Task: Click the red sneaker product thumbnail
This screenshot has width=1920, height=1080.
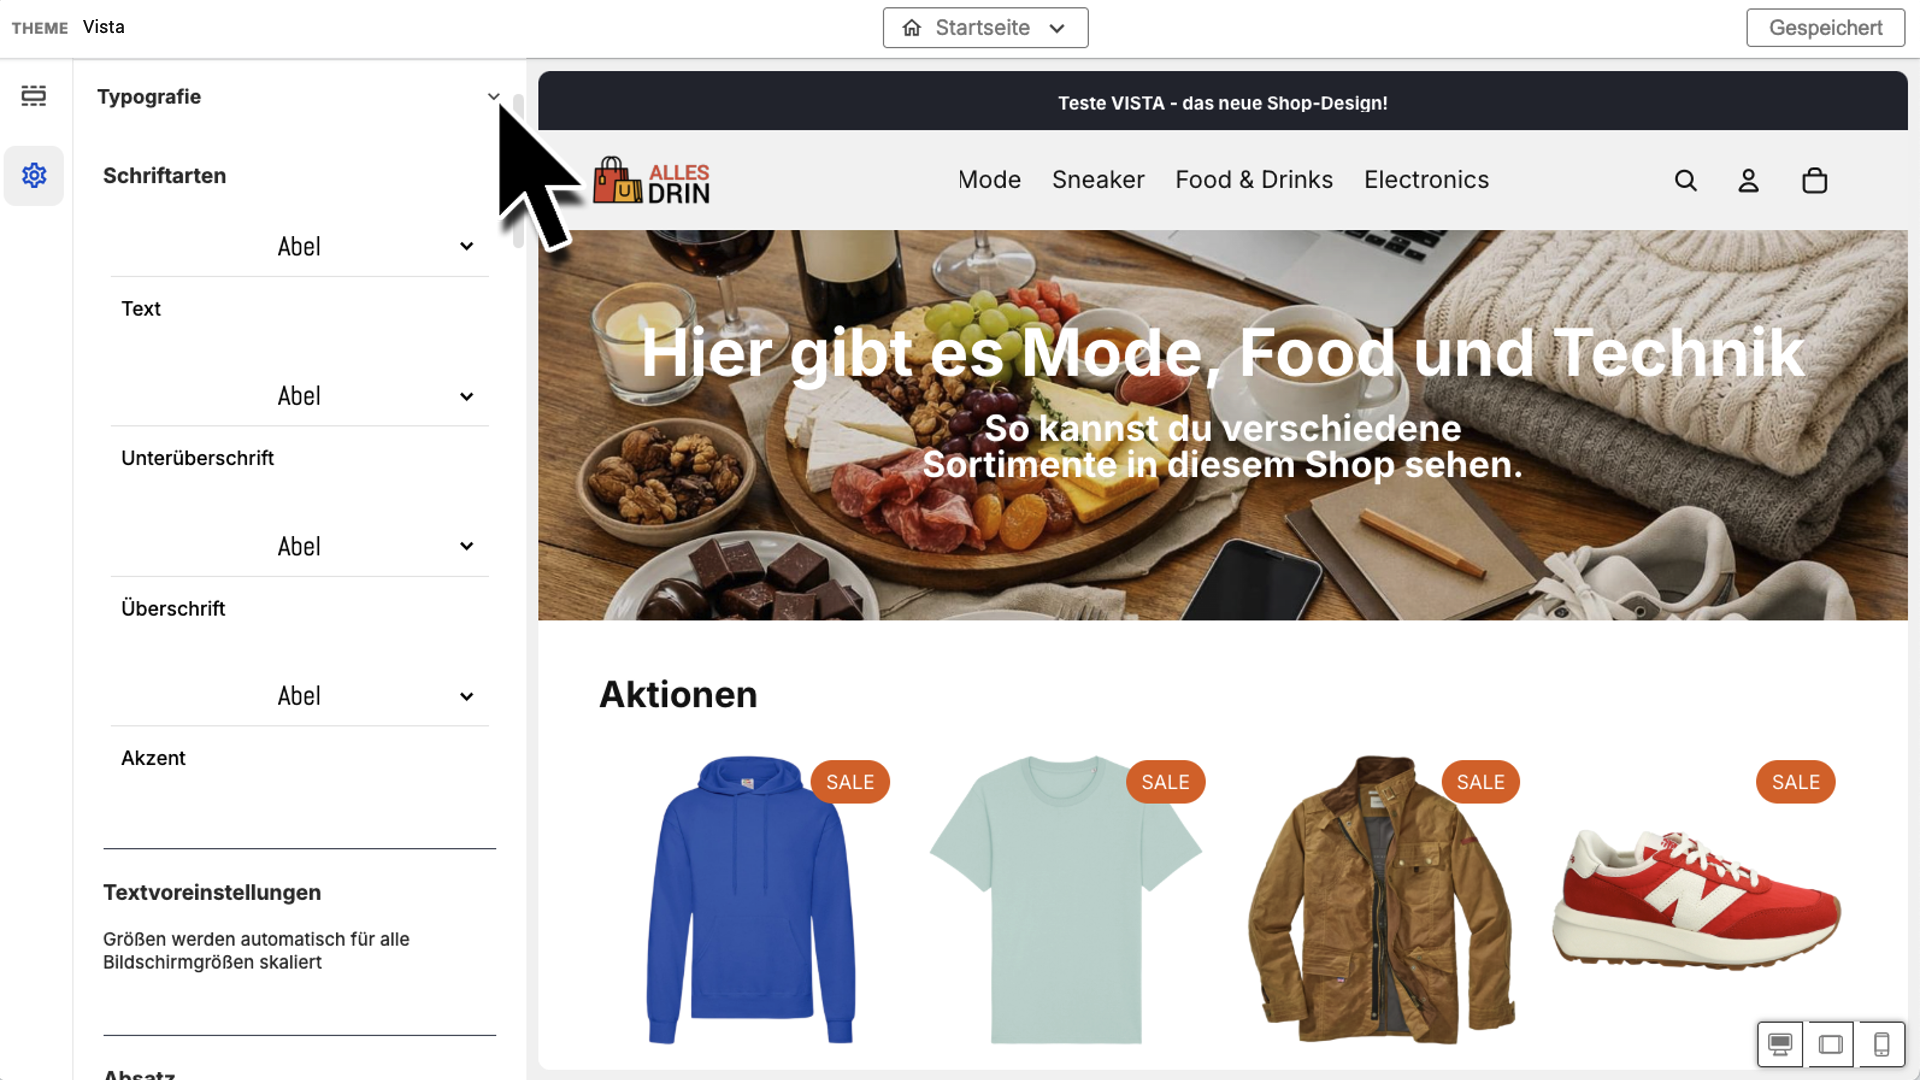Action: tap(1696, 900)
